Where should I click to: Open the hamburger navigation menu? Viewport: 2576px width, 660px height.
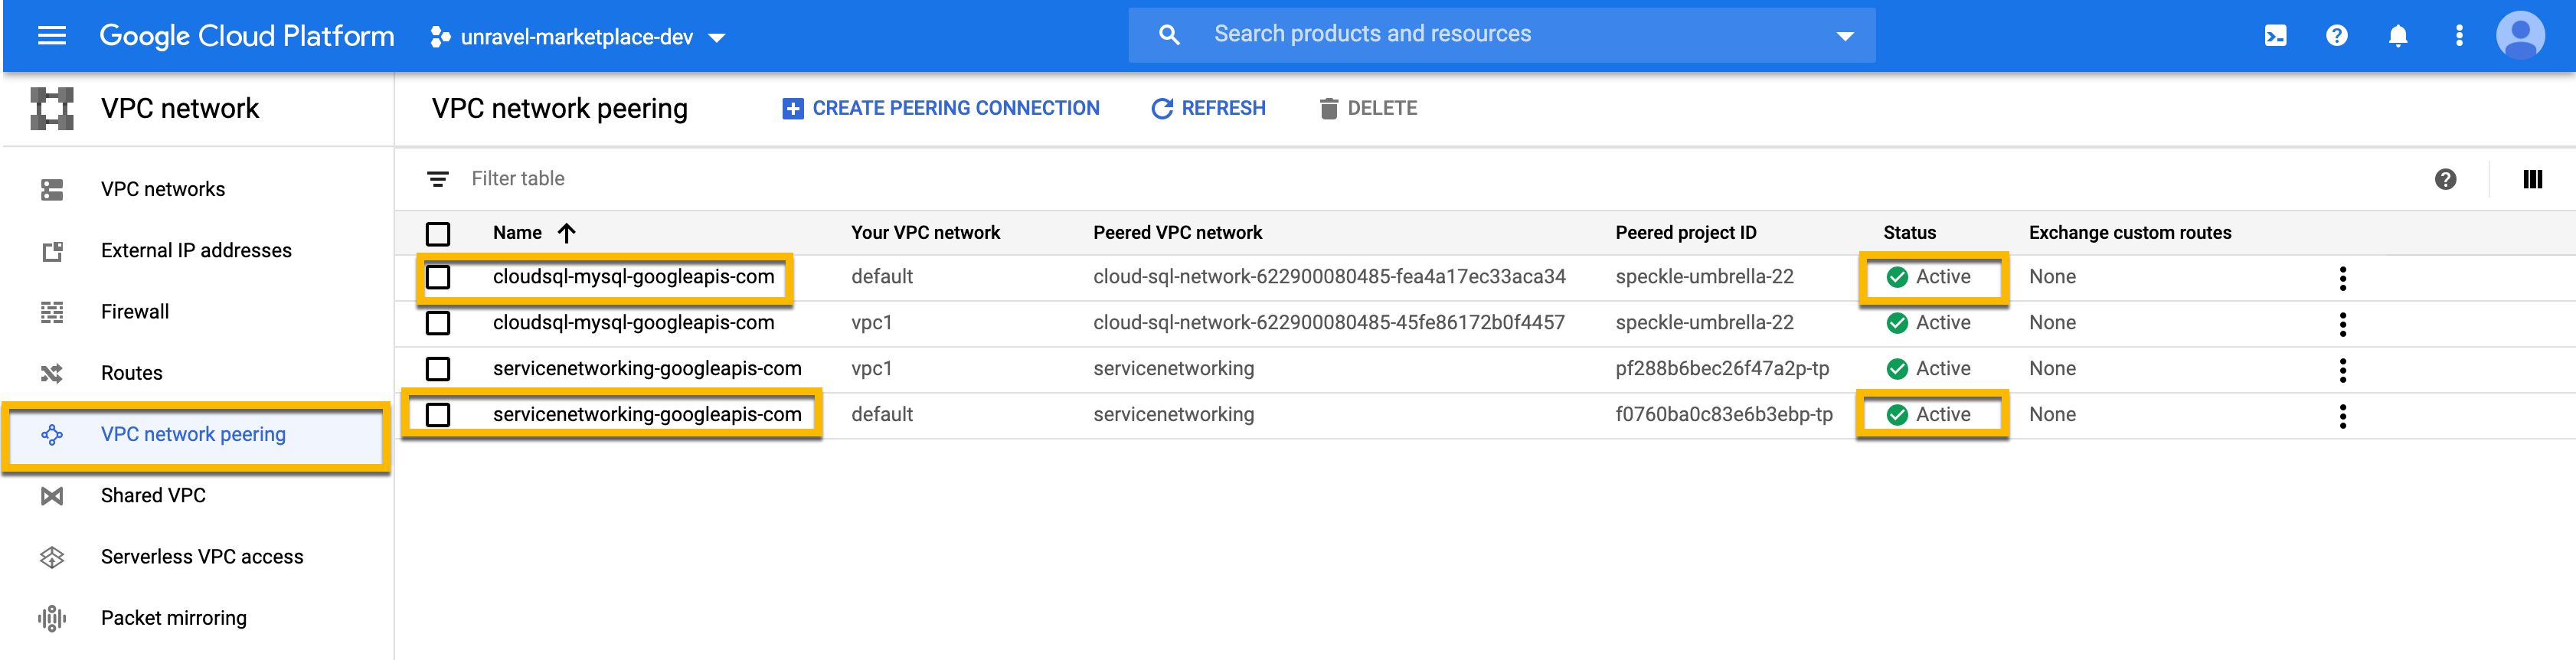[51, 36]
